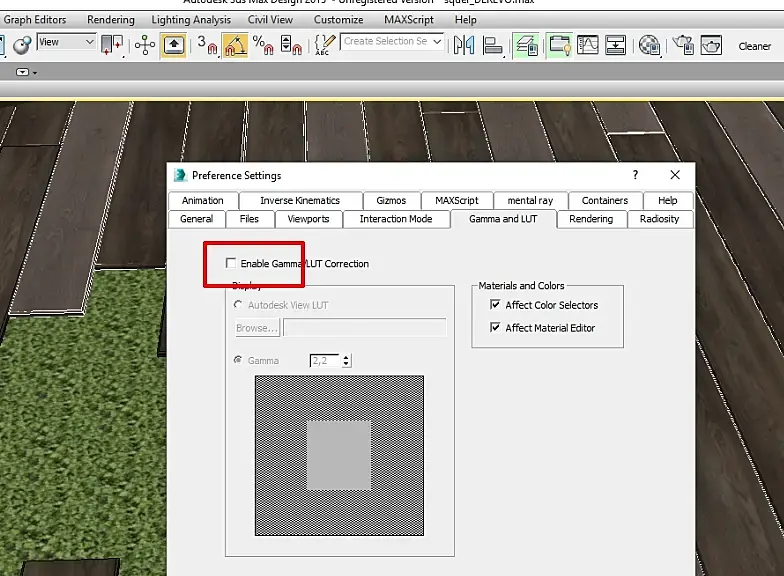Screen dimensions: 784x576
Task: Open the Civil View menu
Action: point(270,20)
